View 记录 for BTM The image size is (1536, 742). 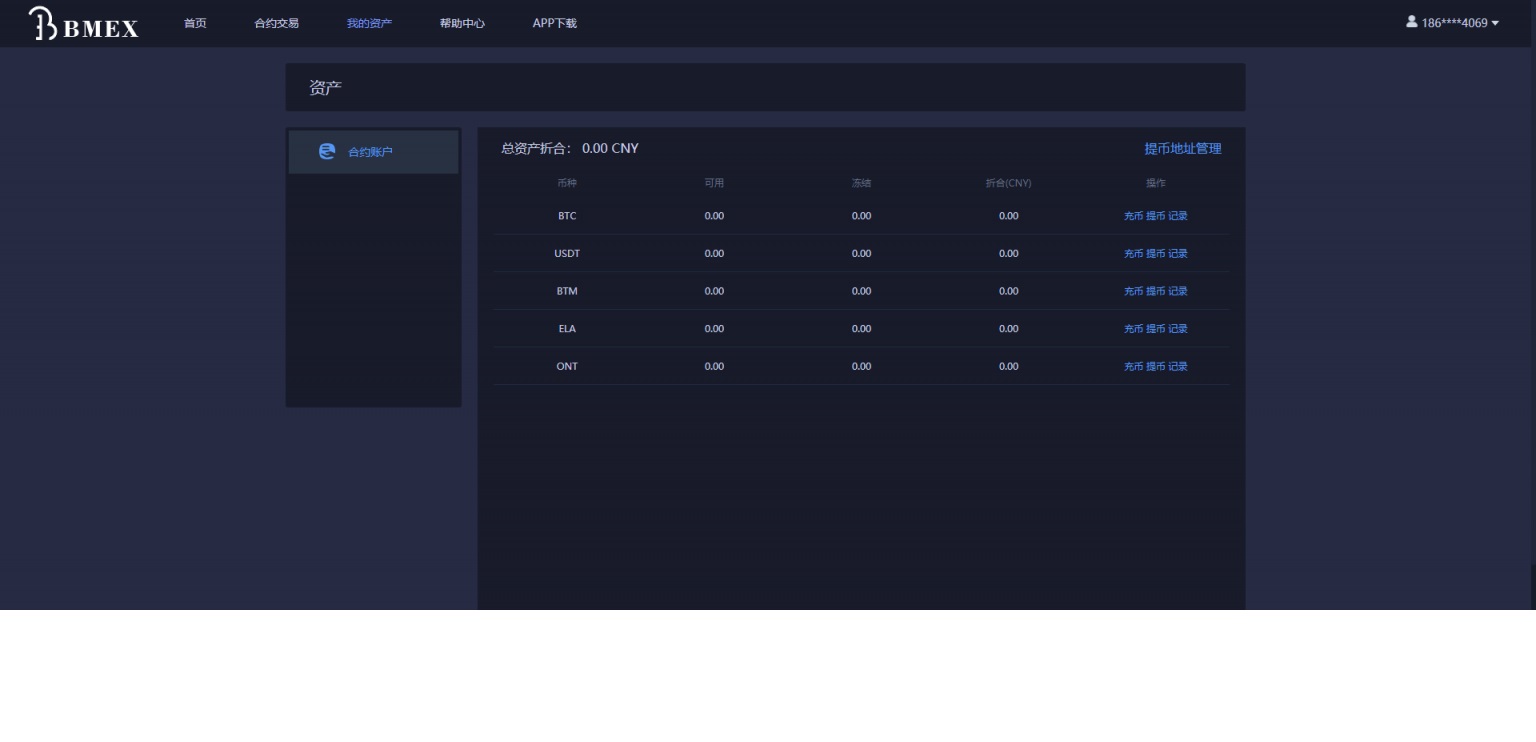[x=1178, y=291]
